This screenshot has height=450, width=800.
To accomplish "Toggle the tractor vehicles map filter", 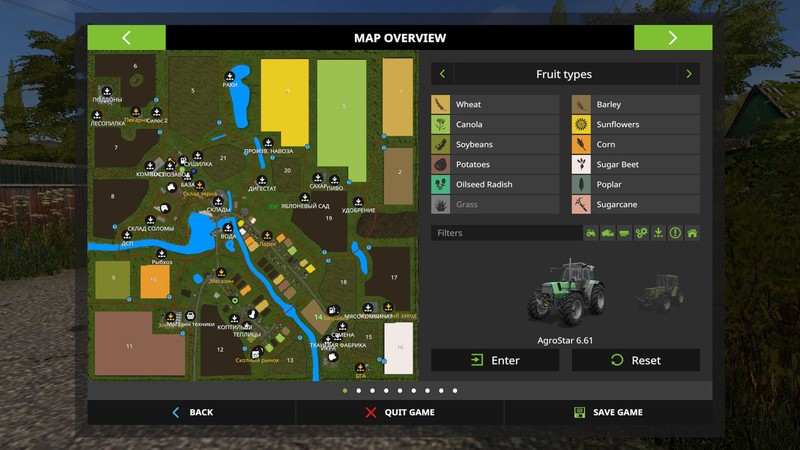I will [592, 233].
